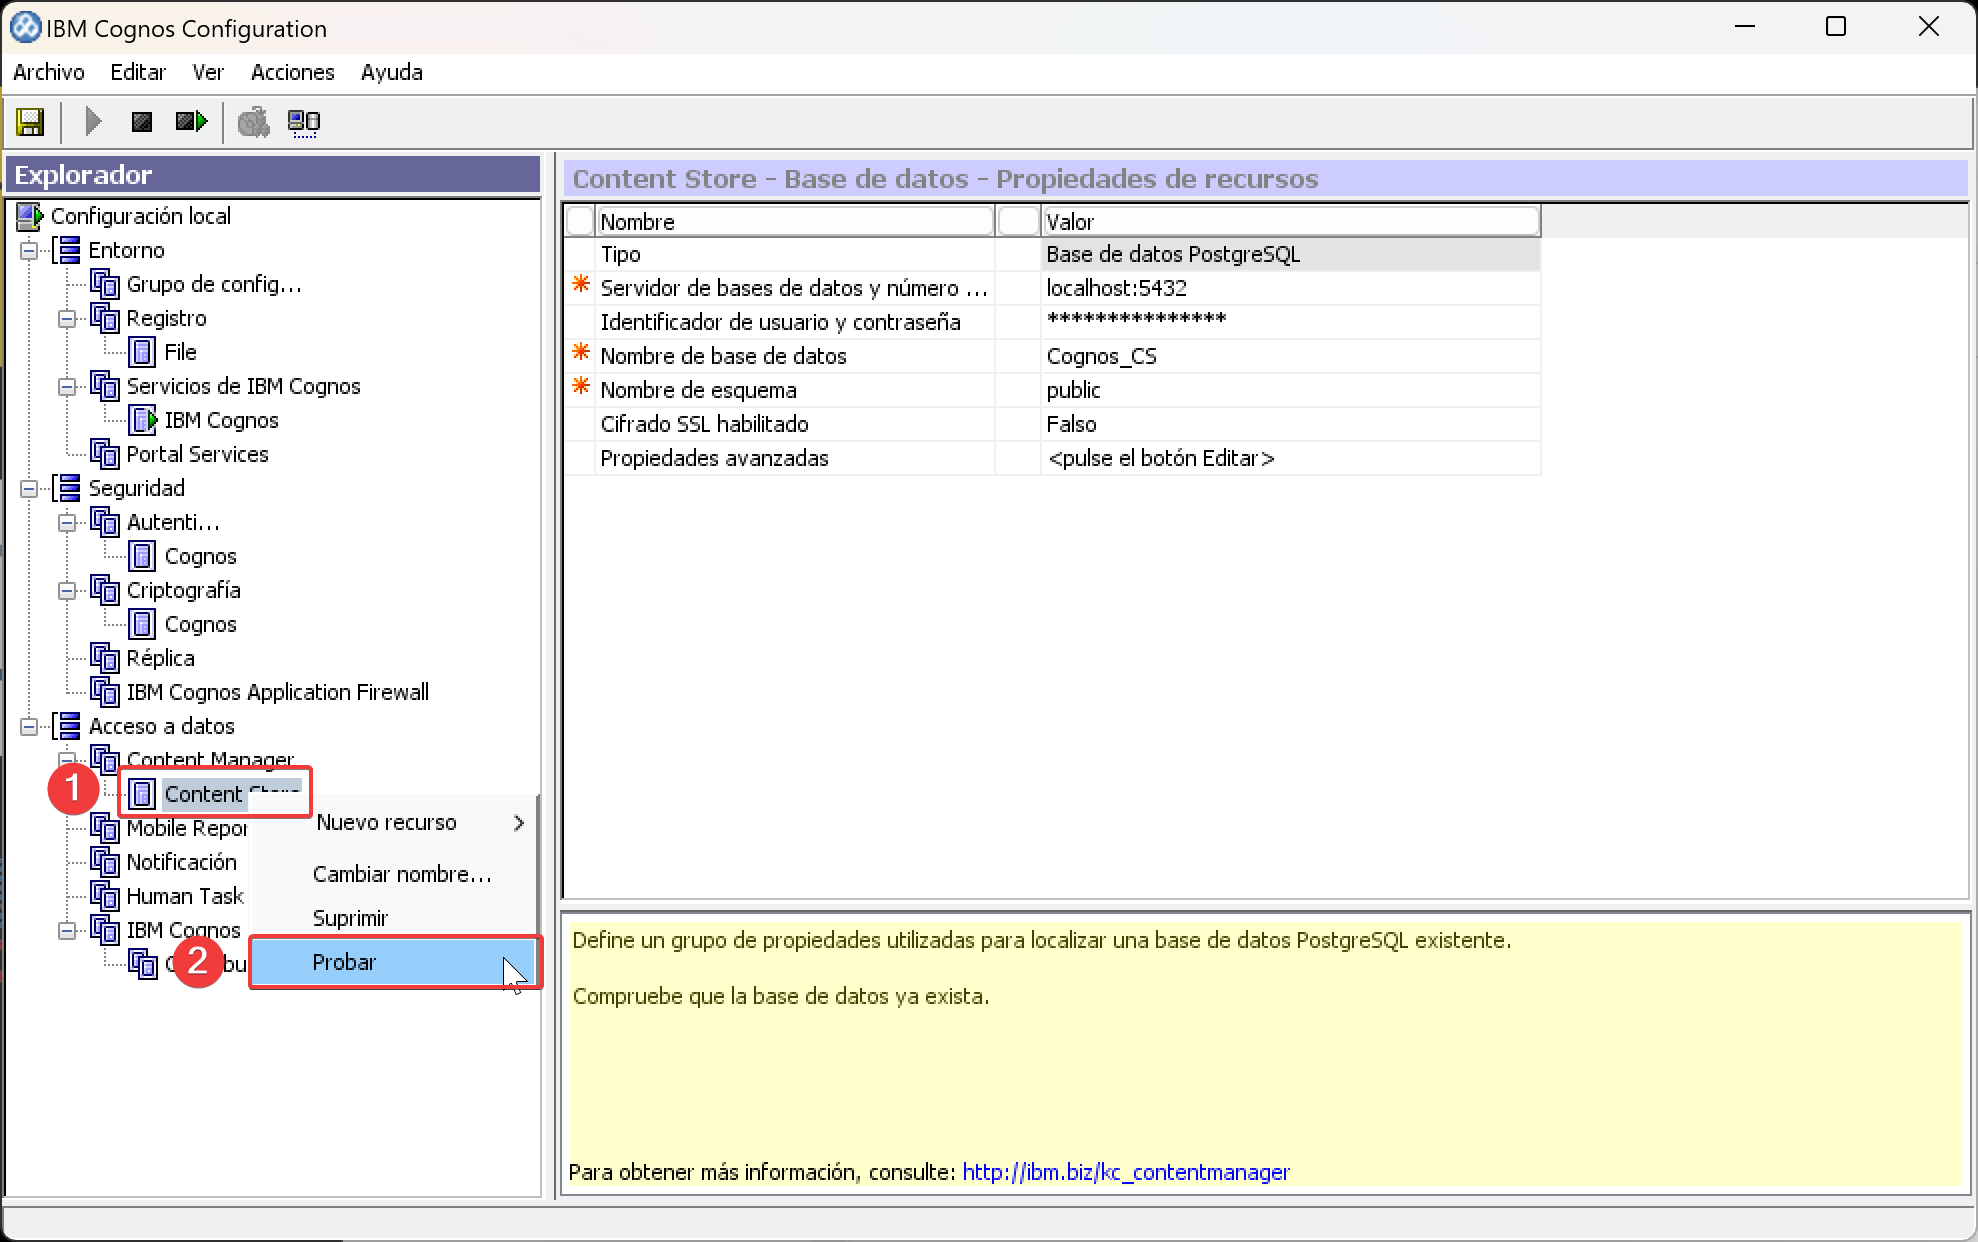Click the Valor column header
The image size is (1978, 1242).
click(x=1290, y=222)
